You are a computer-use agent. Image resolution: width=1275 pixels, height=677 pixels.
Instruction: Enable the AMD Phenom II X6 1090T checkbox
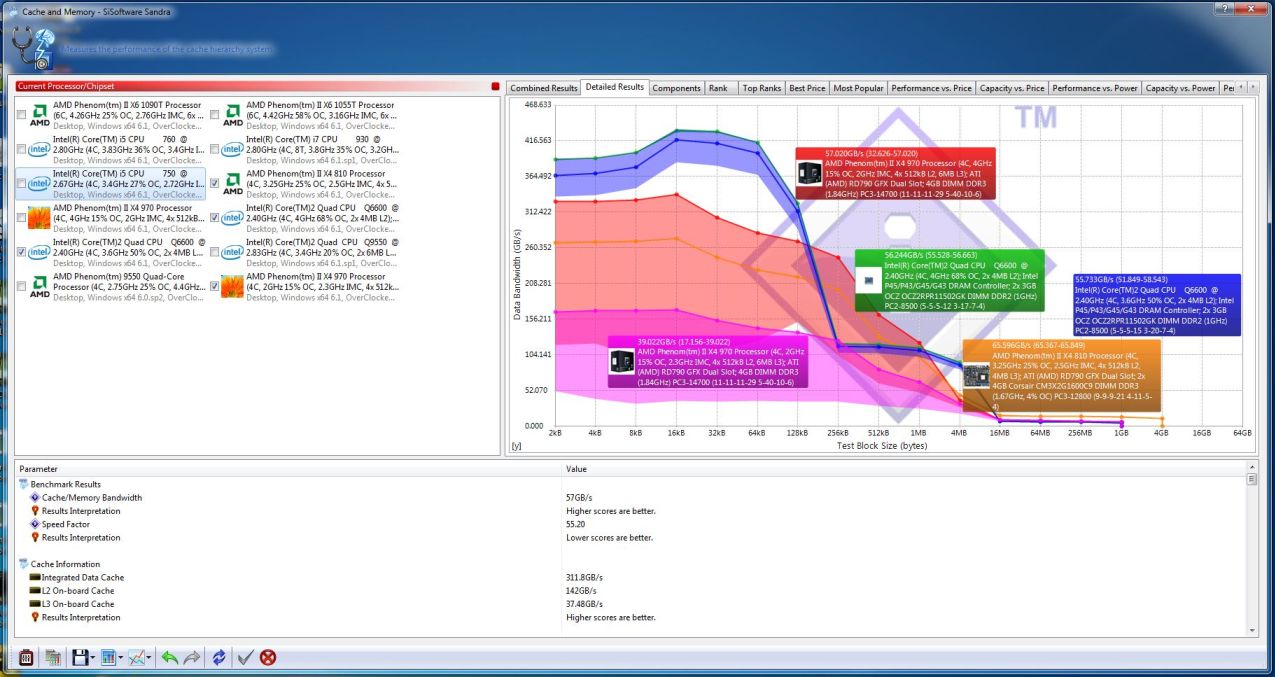22,116
